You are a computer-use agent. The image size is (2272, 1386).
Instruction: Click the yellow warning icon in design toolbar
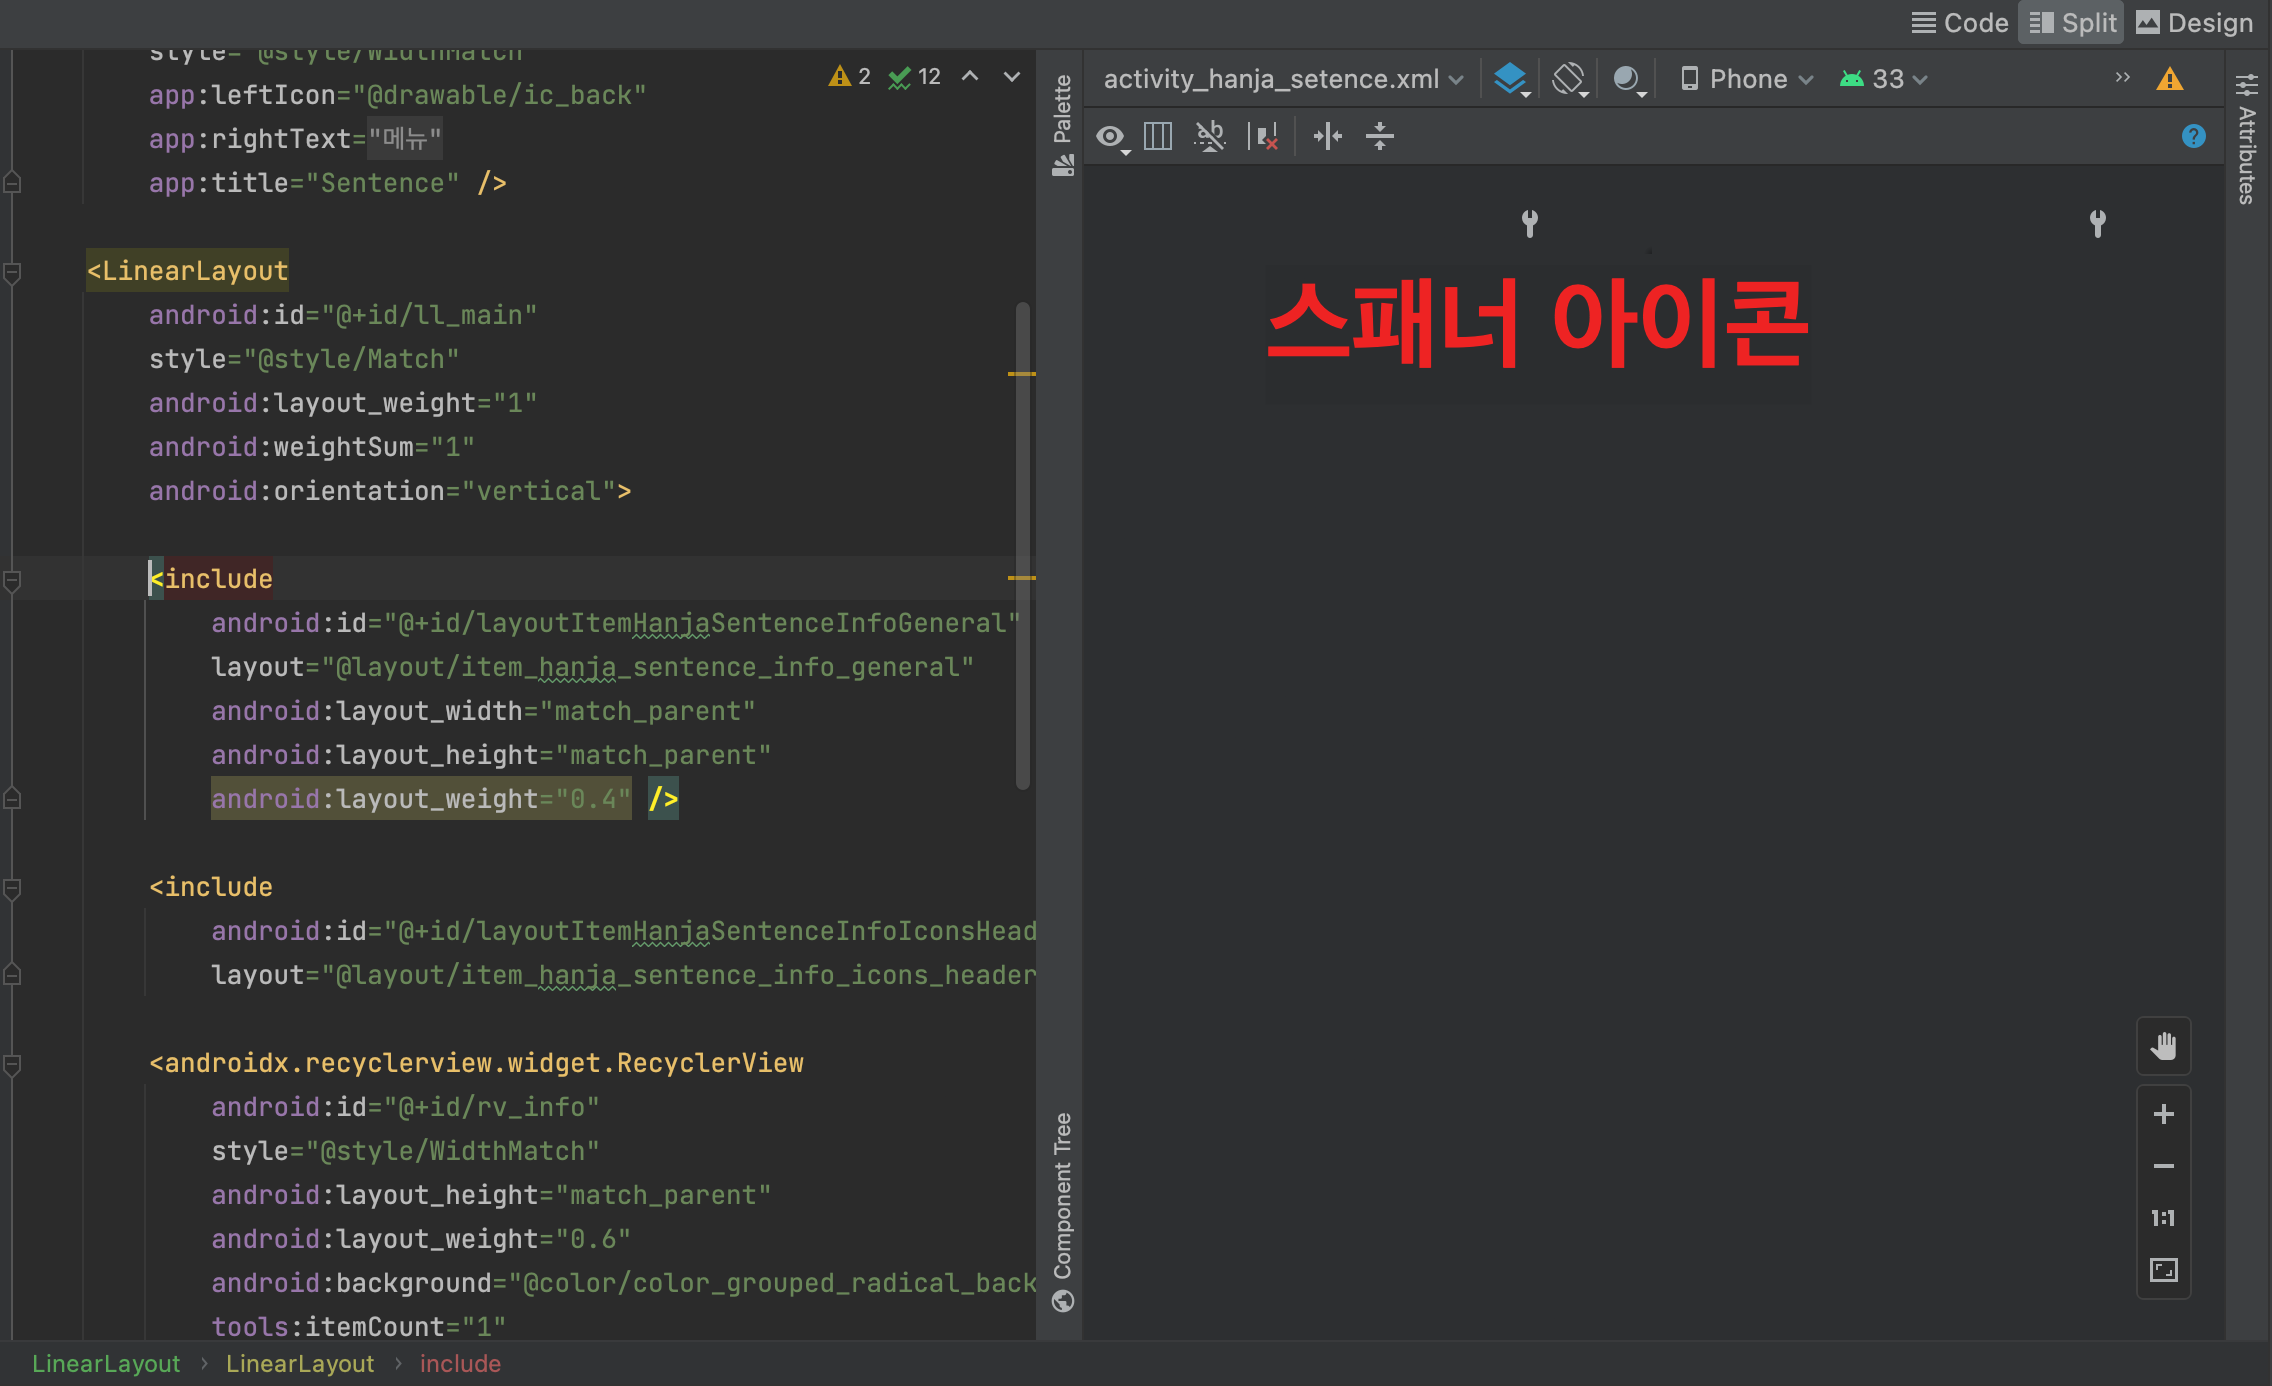tap(2169, 79)
